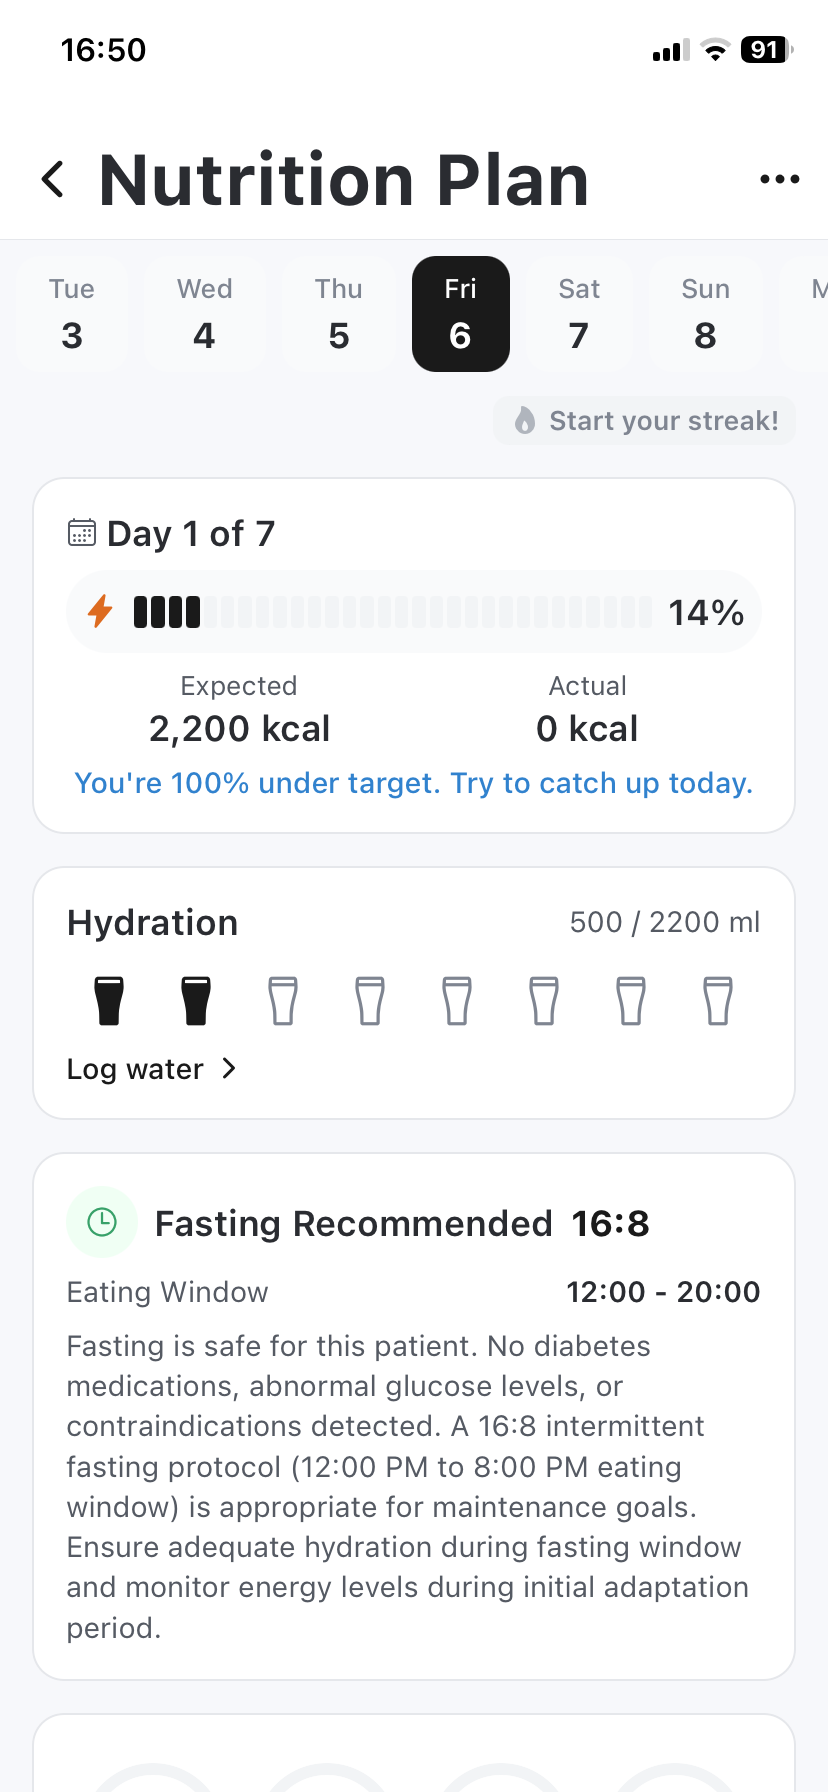Viewport: 828px width, 1792px height.
Task: Fill the last empty water glass
Action: (718, 1001)
